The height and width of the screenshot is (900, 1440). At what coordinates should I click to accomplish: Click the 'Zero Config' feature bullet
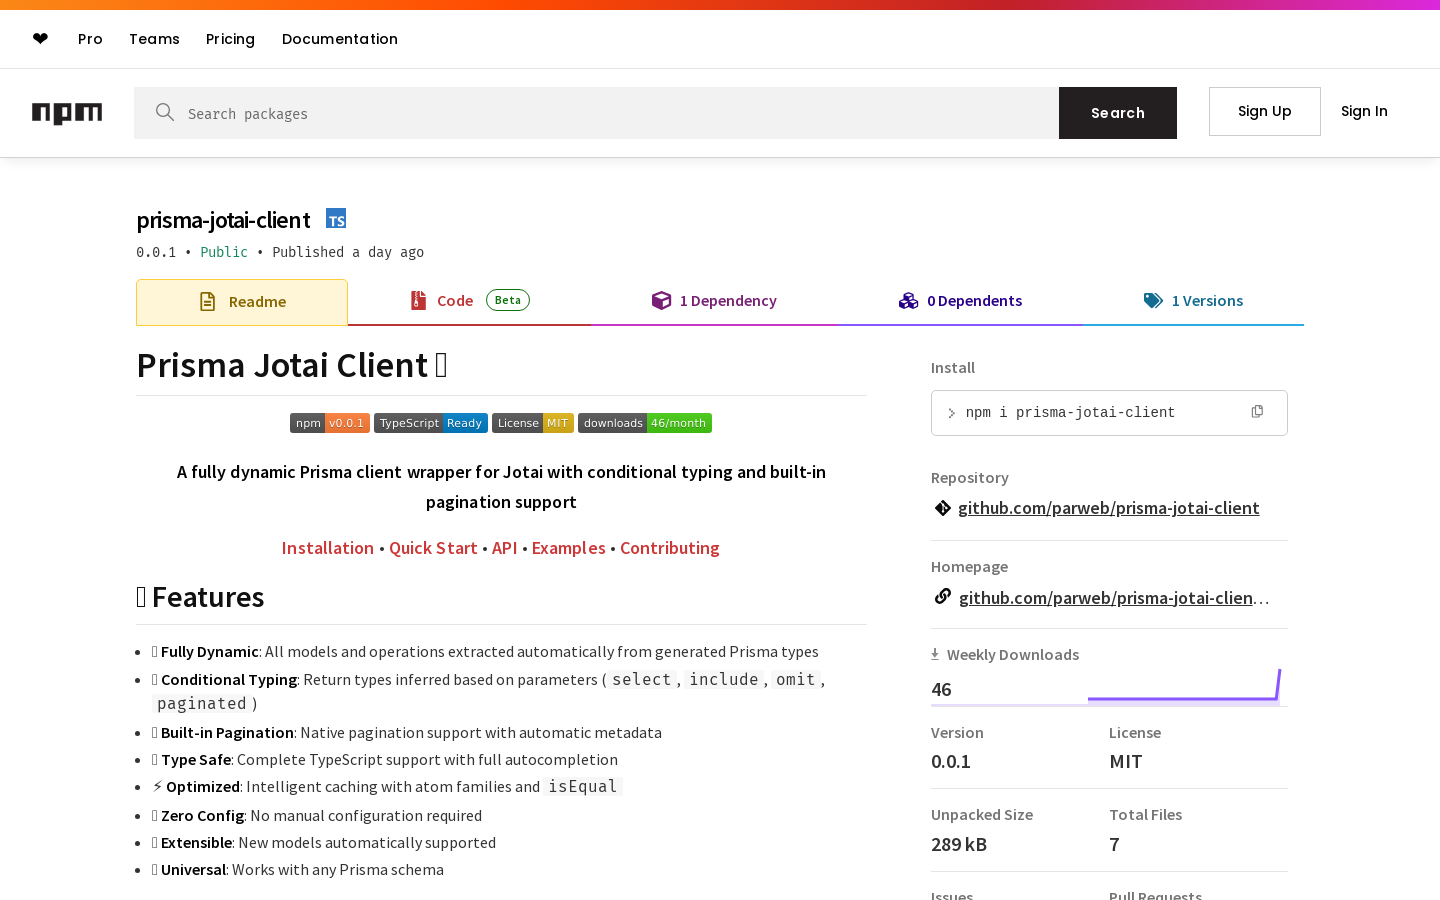[x=317, y=816]
